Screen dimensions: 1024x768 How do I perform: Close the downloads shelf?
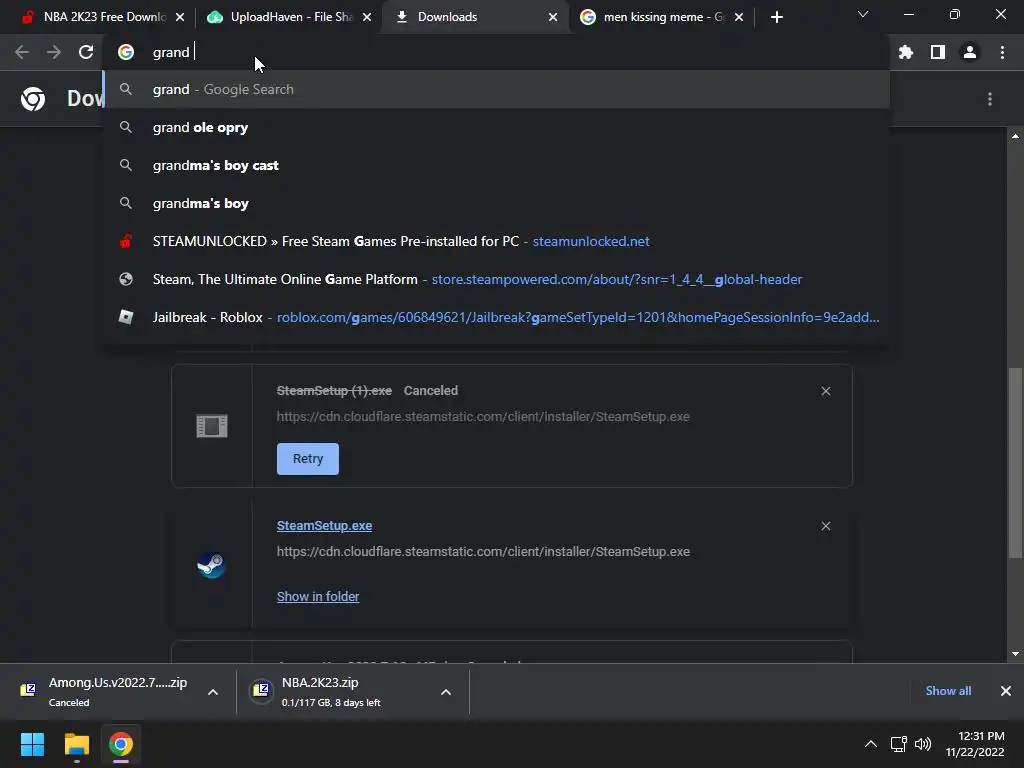tap(1006, 691)
